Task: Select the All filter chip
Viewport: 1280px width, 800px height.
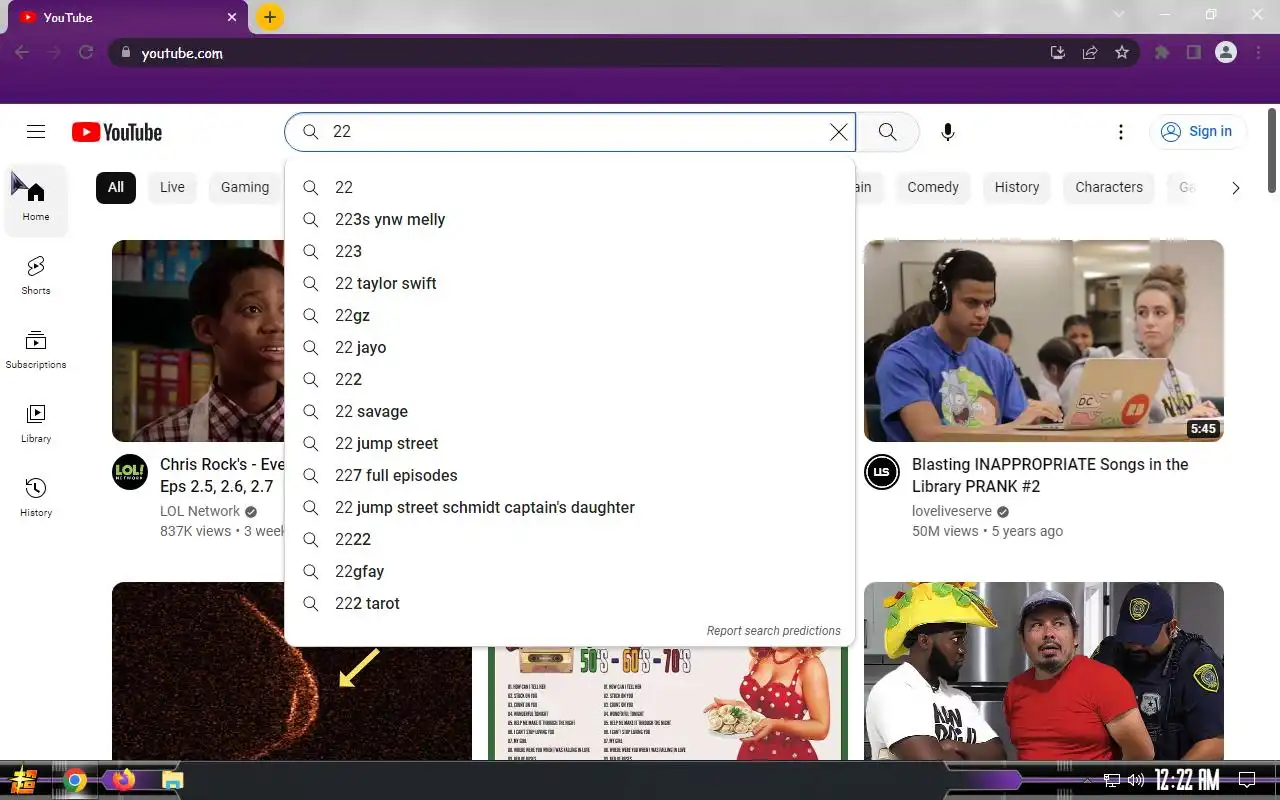Action: 116,187
